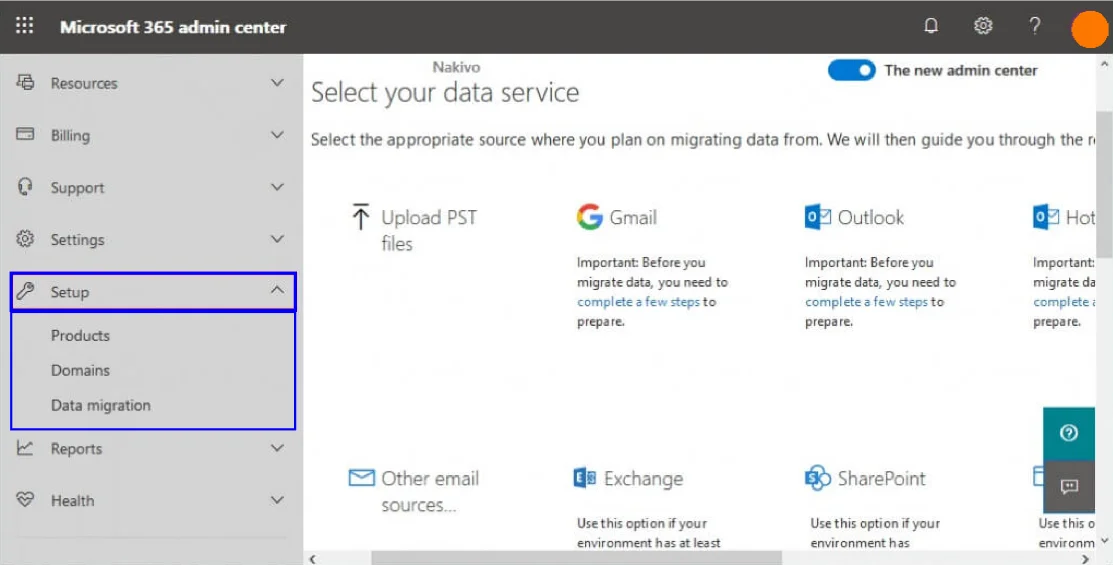Click the Reports chart icon

25,448
